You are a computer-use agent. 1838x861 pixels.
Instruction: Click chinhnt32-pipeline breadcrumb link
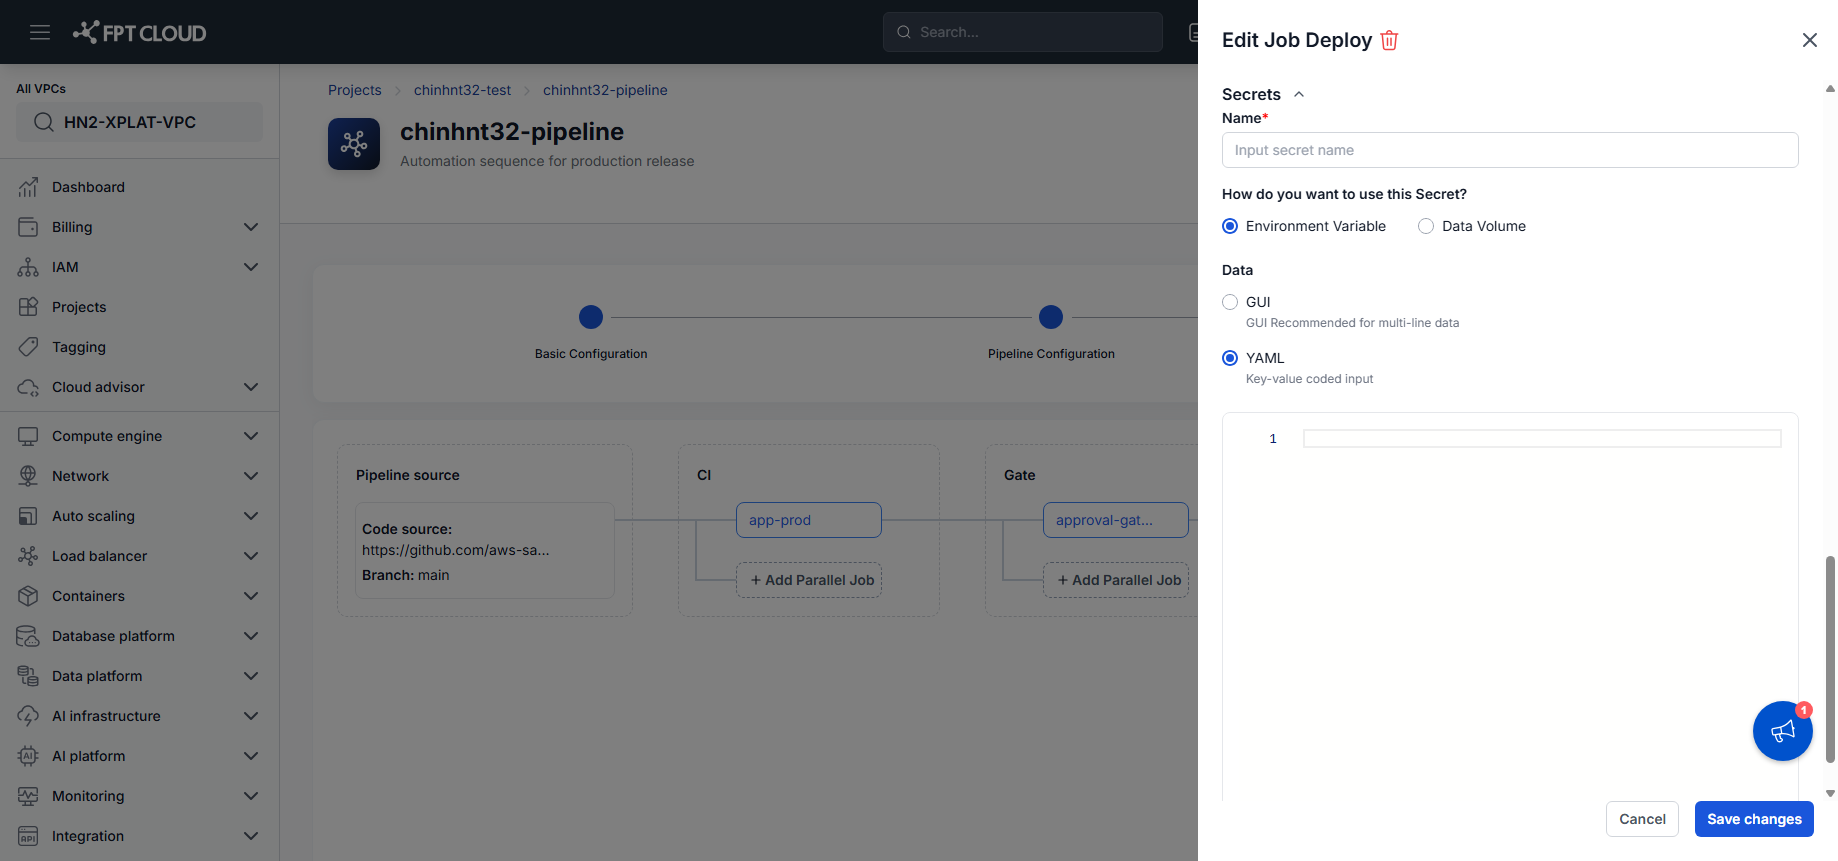[x=605, y=90]
